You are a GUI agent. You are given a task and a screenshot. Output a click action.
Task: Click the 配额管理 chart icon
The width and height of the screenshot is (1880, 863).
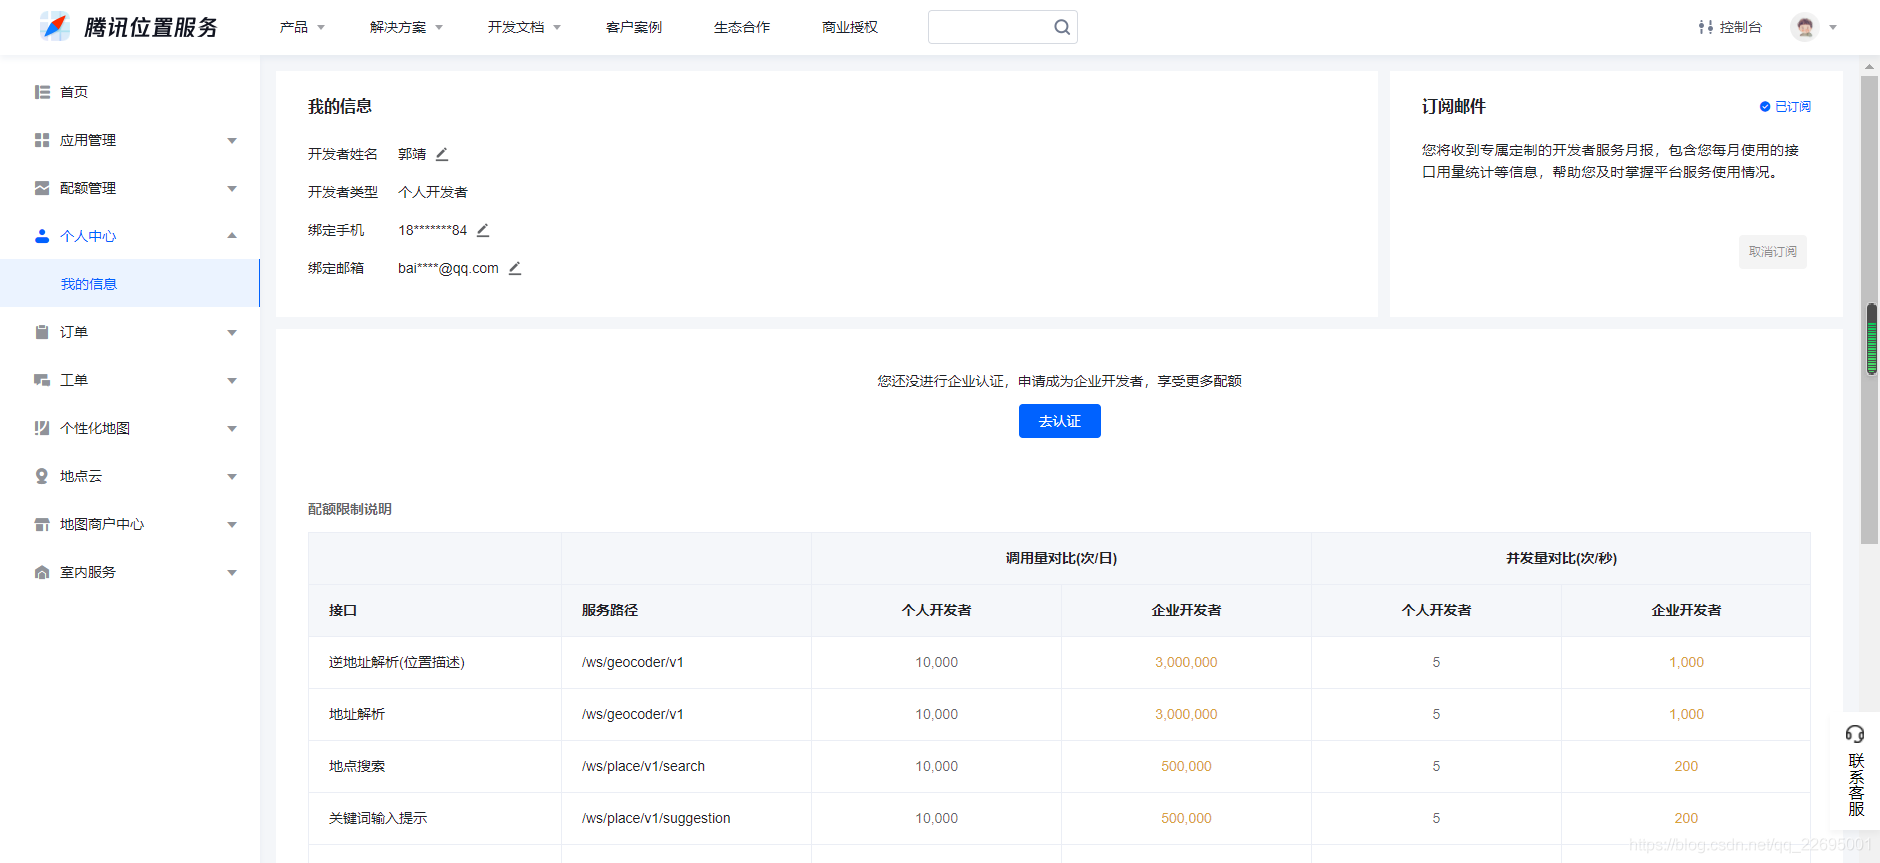42,188
